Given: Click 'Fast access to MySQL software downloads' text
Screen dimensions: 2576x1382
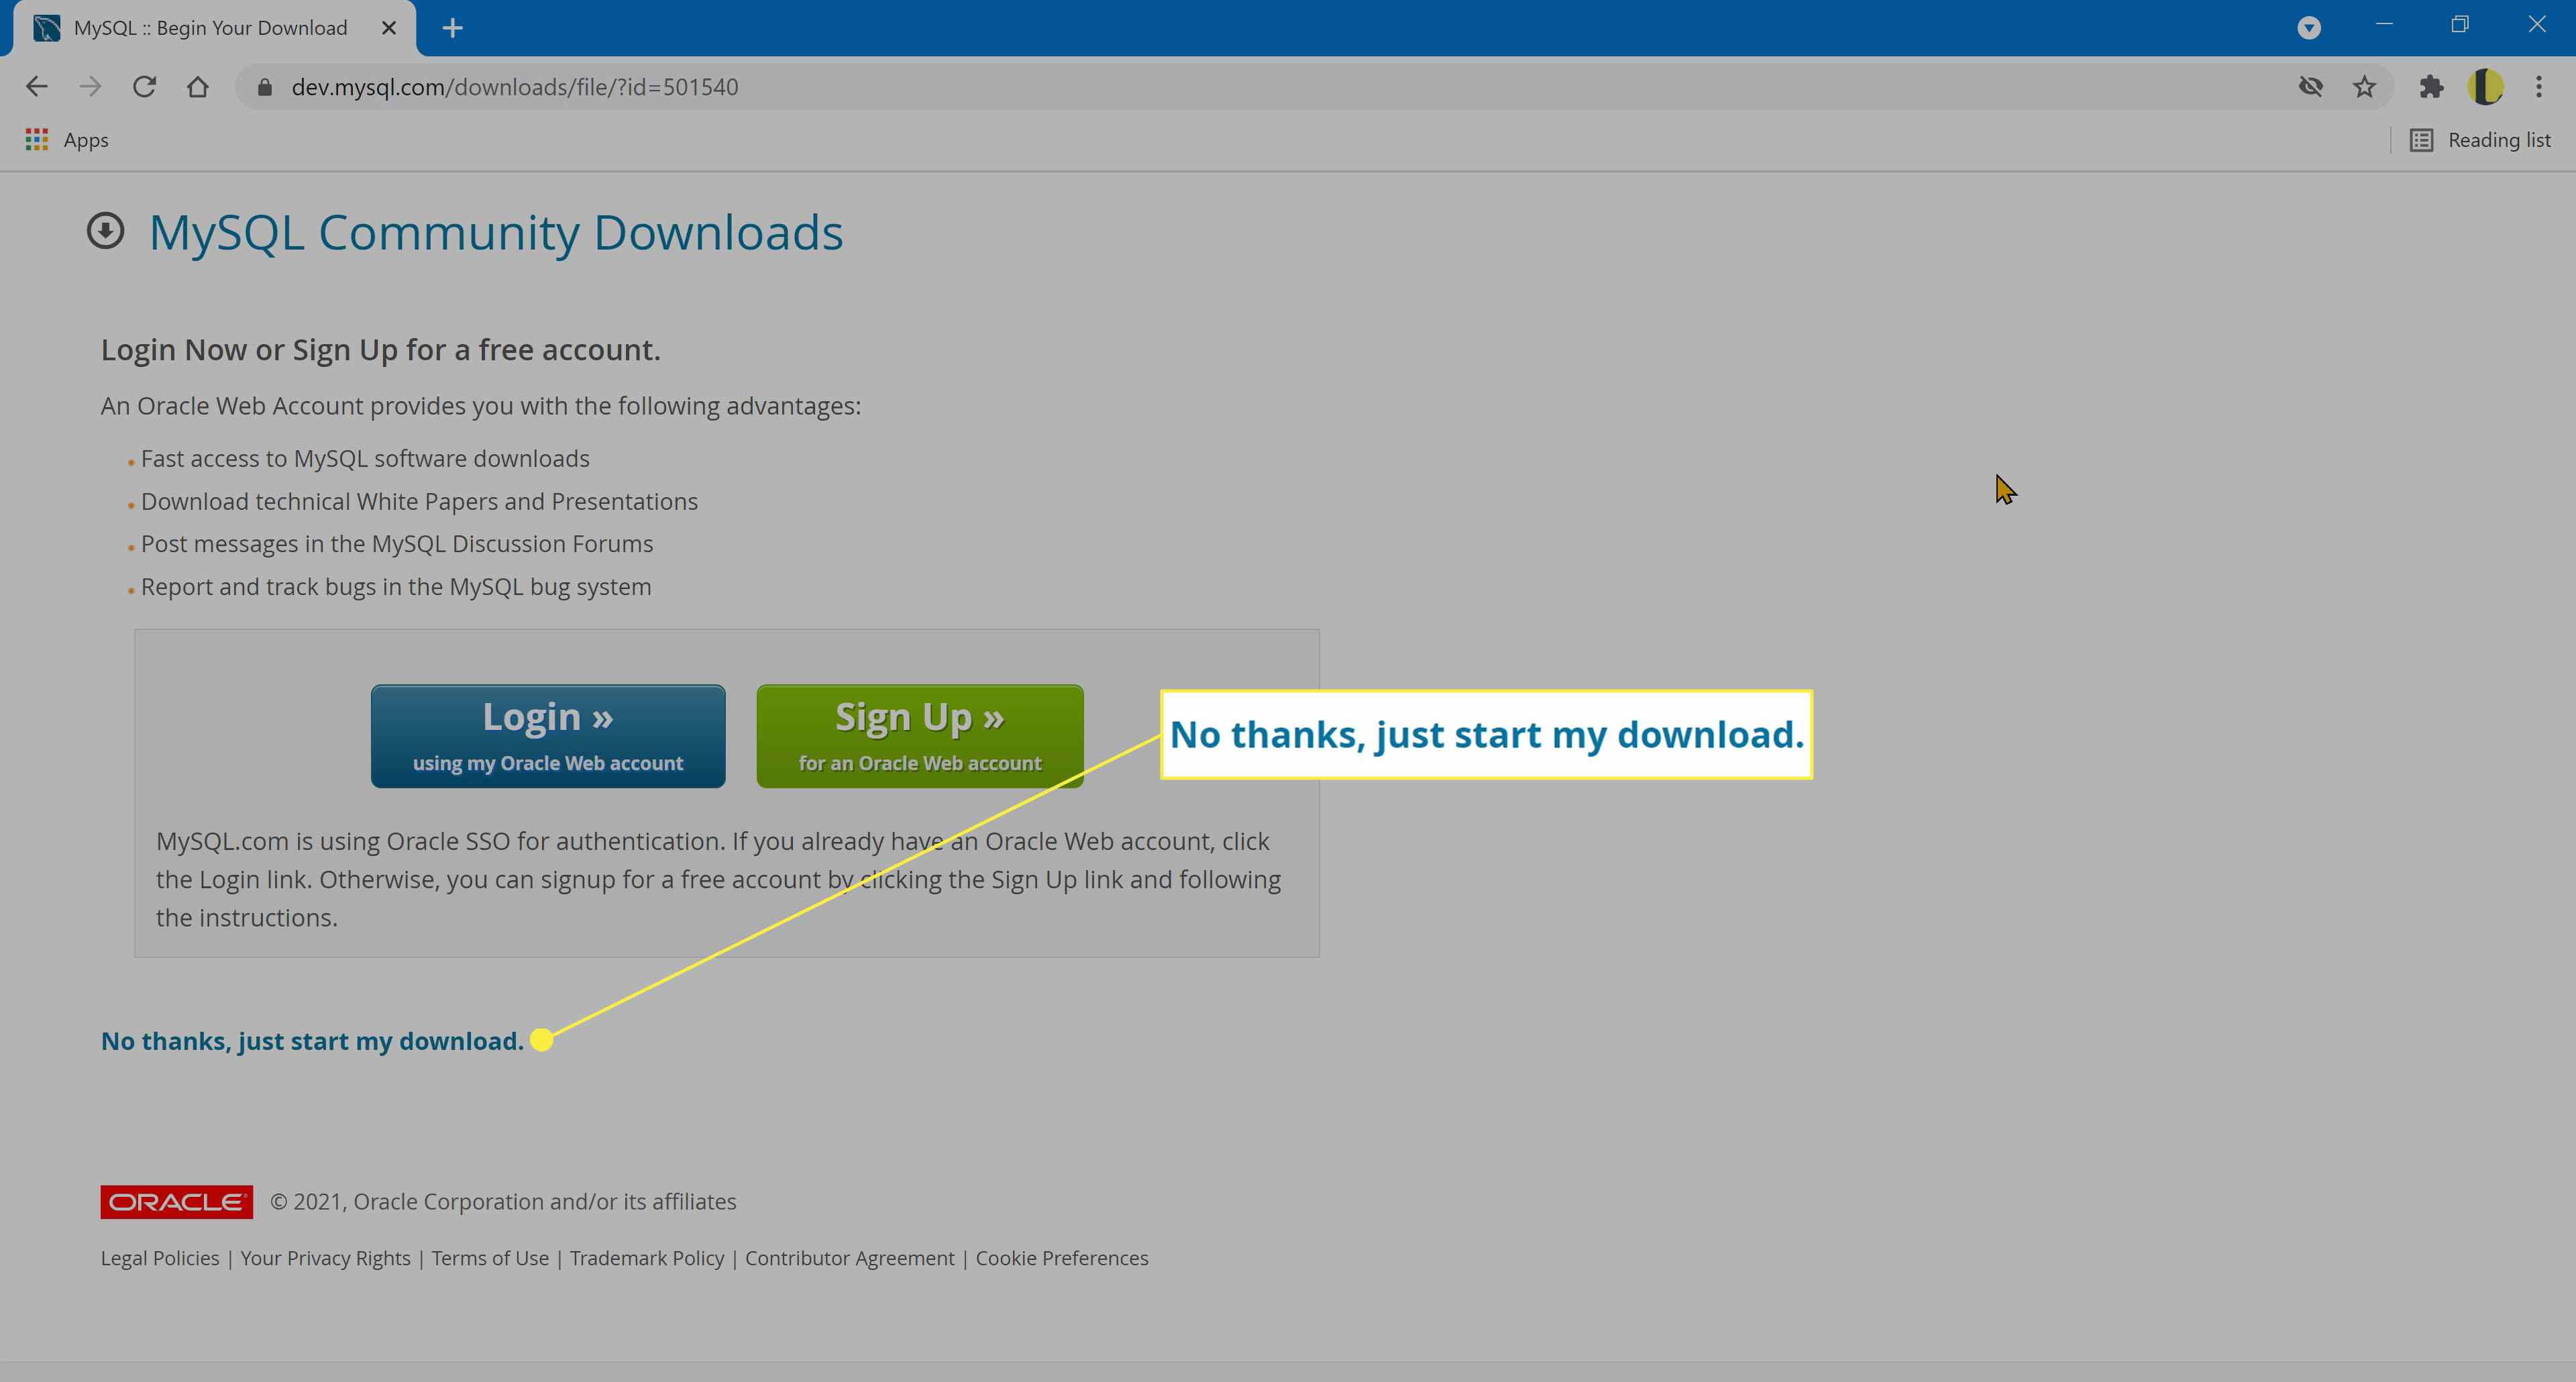Looking at the screenshot, I should 365,458.
